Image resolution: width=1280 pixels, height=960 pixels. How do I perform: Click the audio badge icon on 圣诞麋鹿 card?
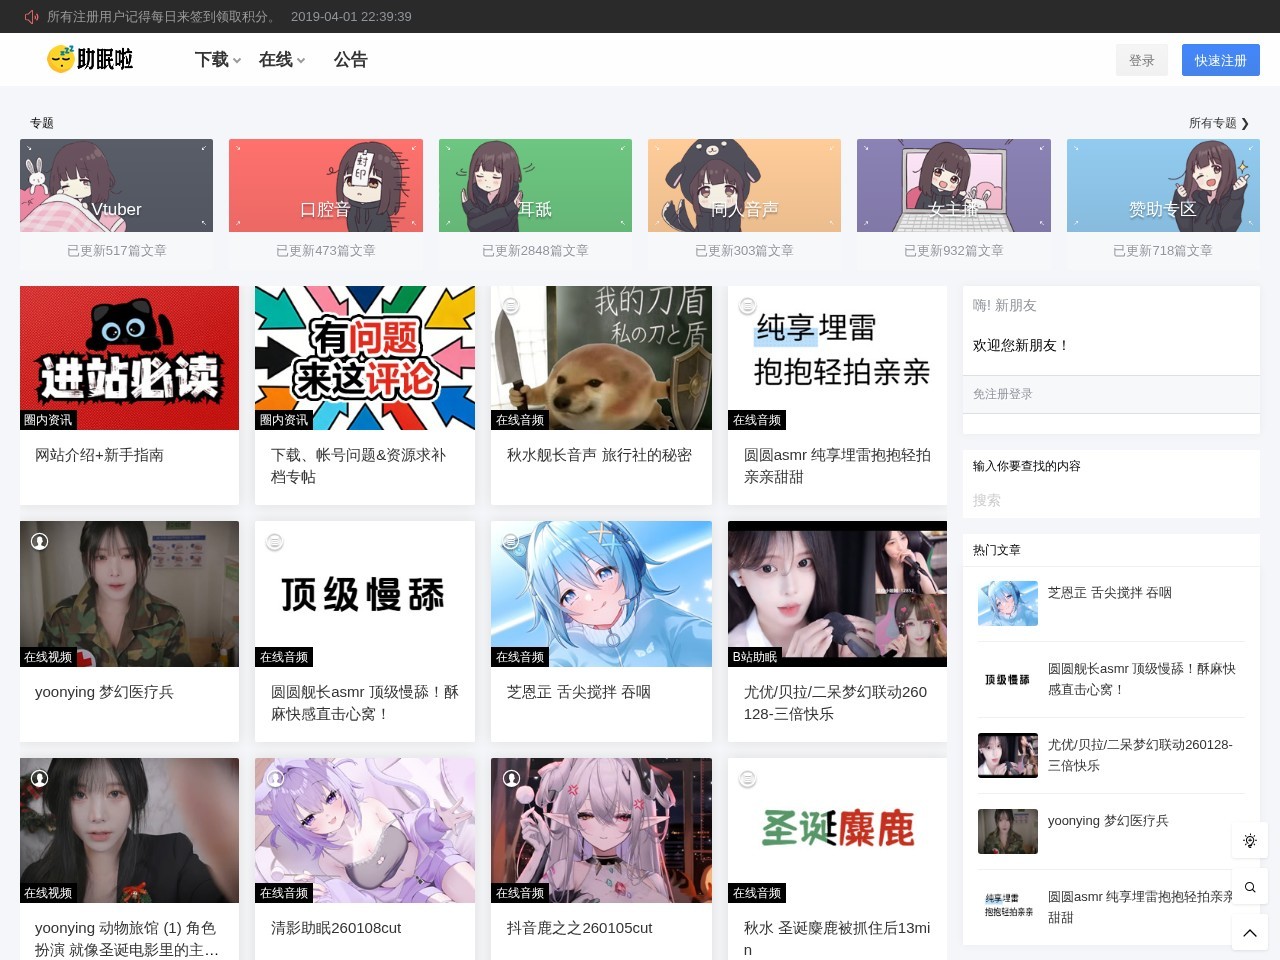pyautogui.click(x=747, y=779)
